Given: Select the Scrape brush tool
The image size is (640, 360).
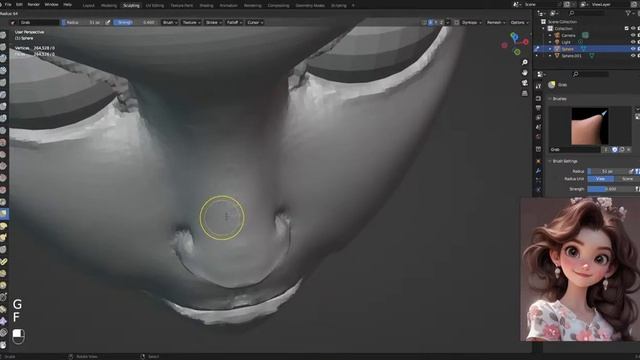Looking at the screenshot, I should click(3, 178).
